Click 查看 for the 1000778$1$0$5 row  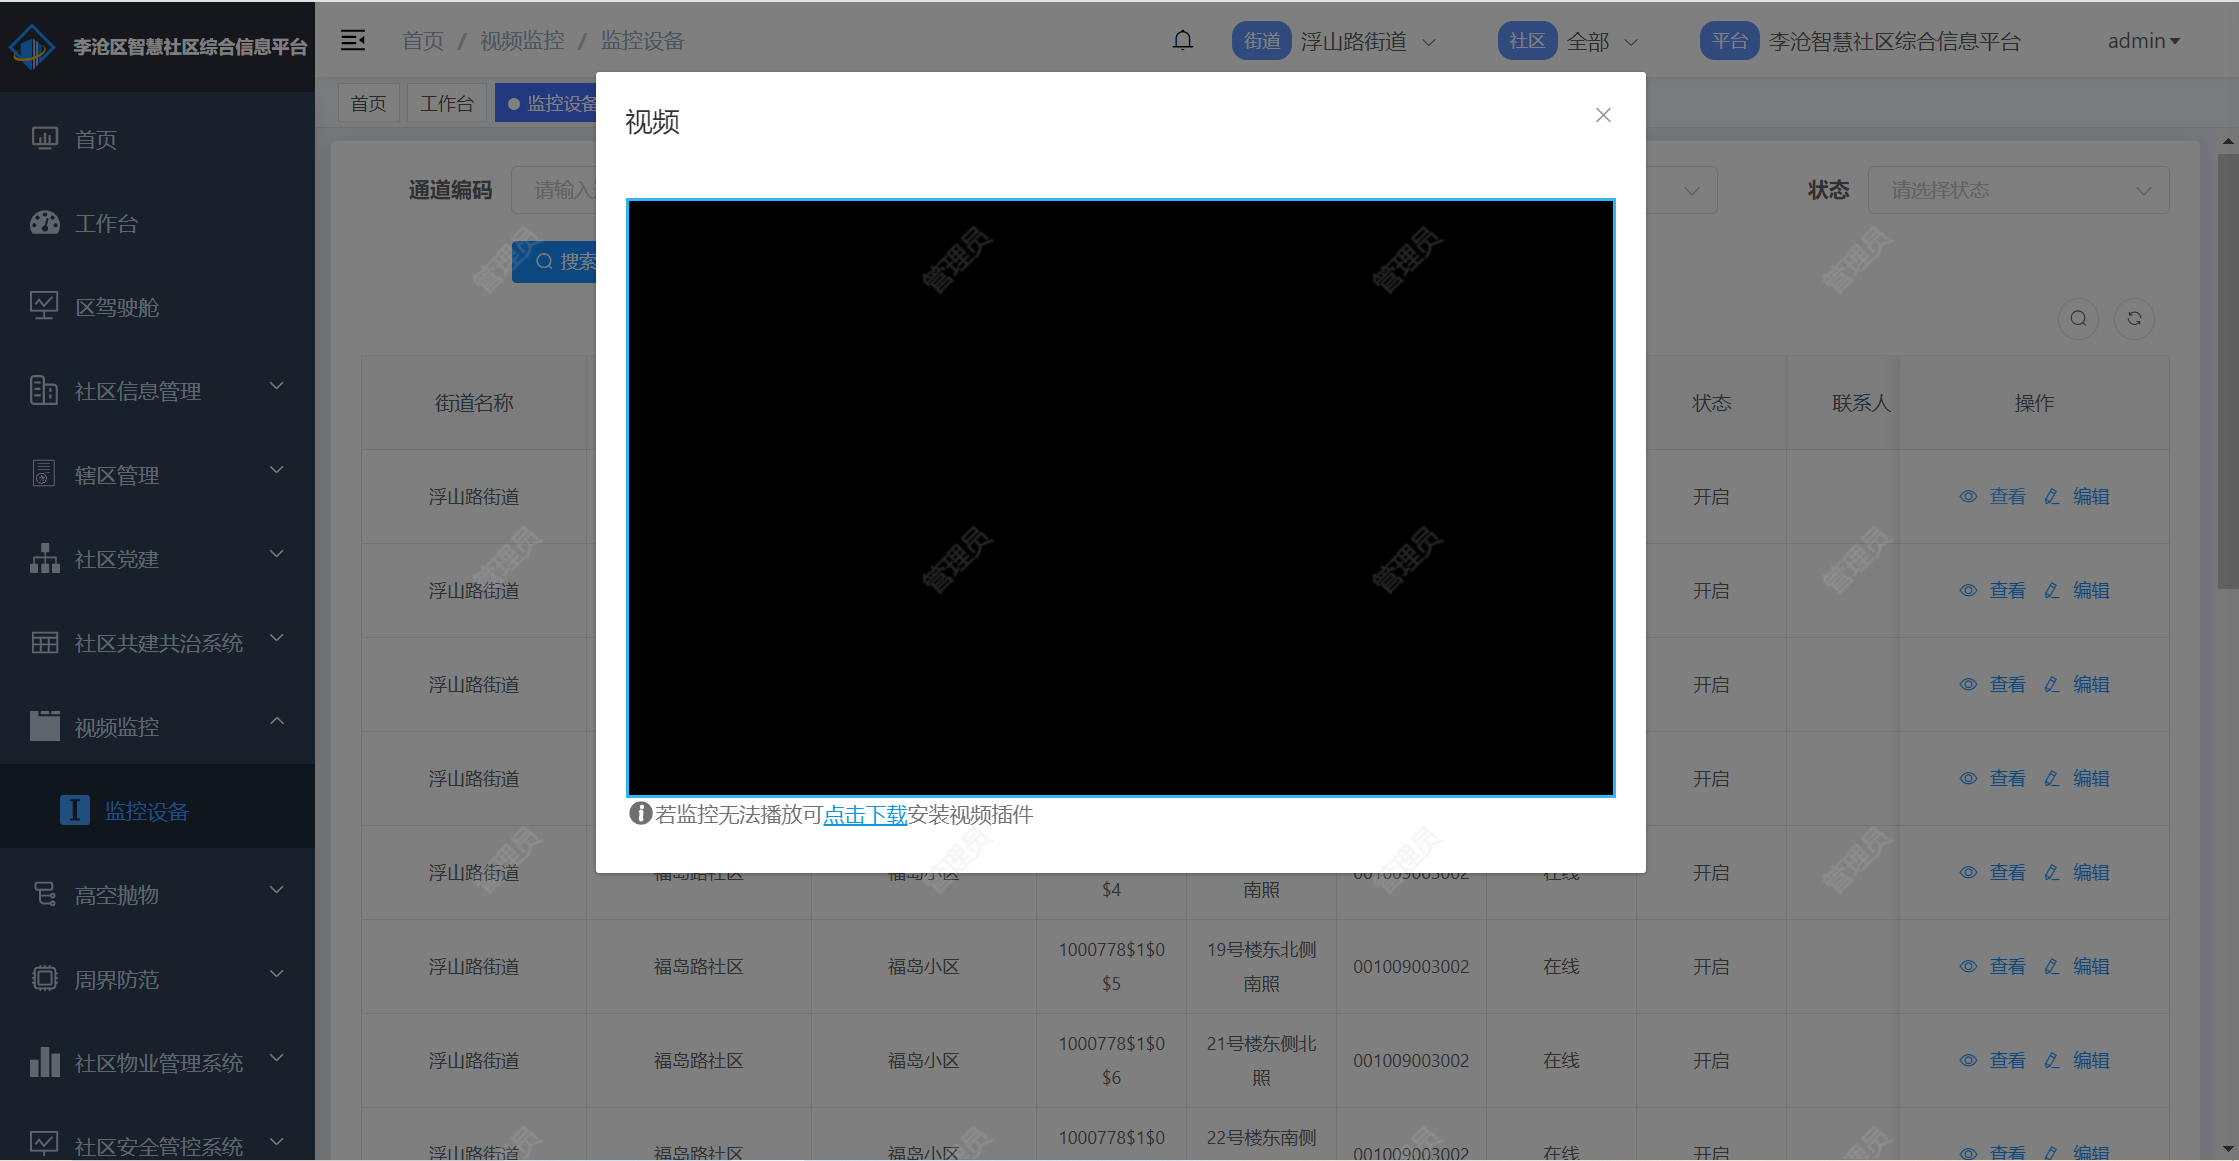[x=1993, y=967]
